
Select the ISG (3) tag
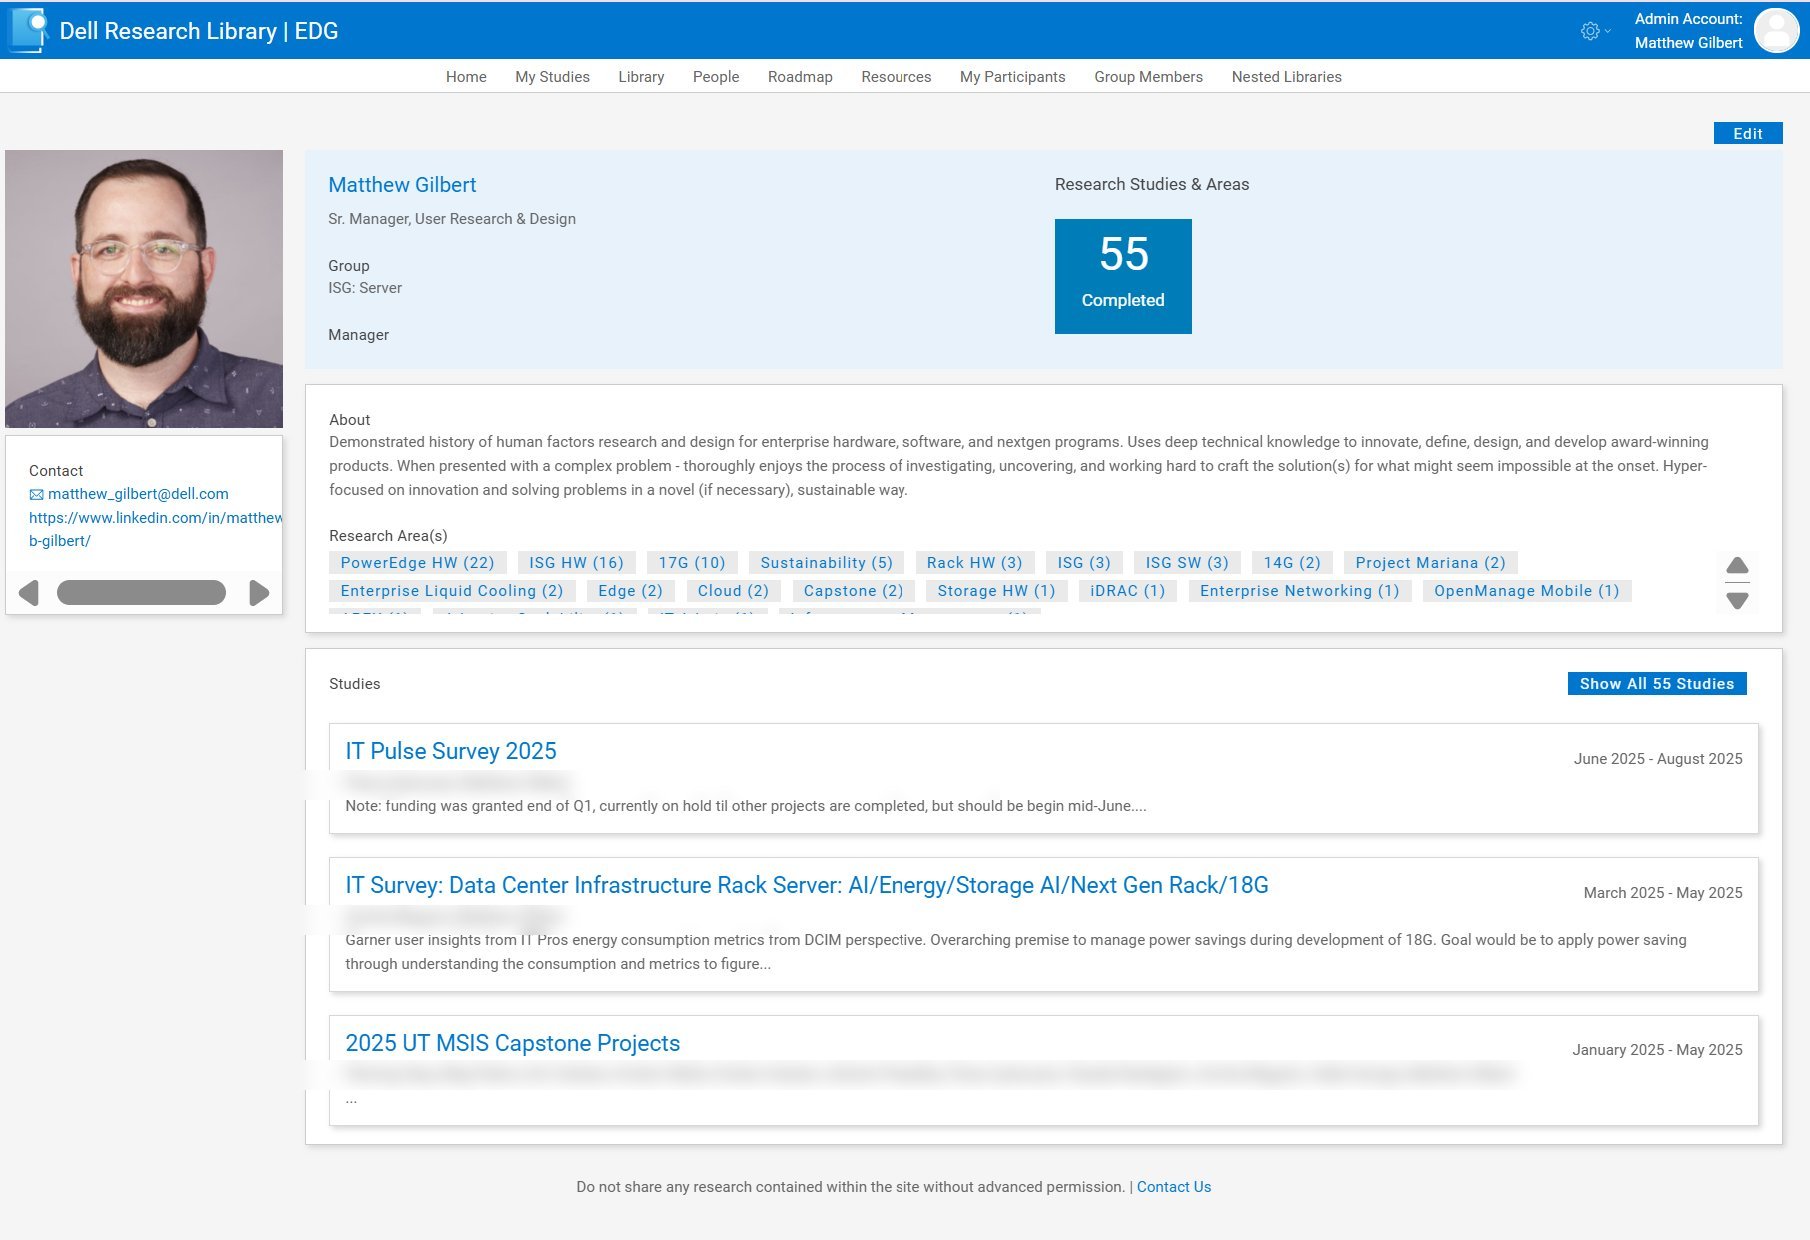(x=1084, y=563)
